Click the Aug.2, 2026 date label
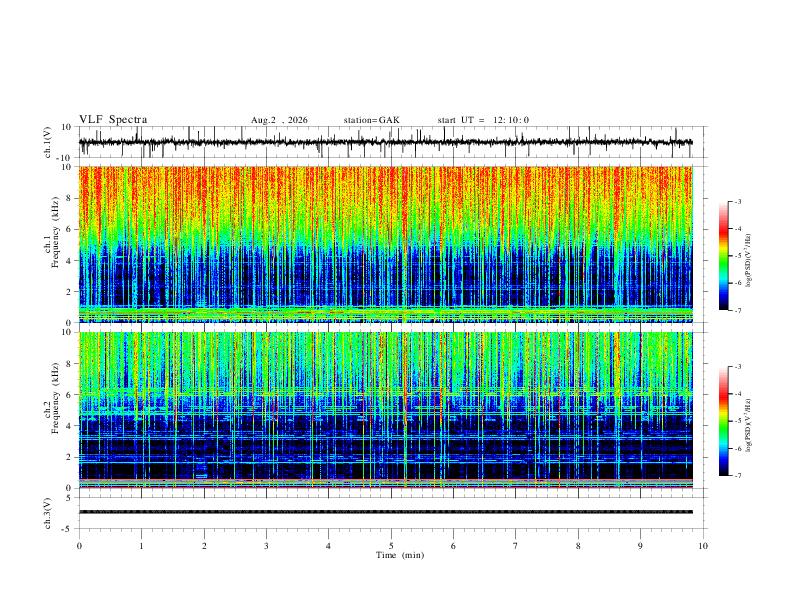792x612 pixels. point(279,120)
